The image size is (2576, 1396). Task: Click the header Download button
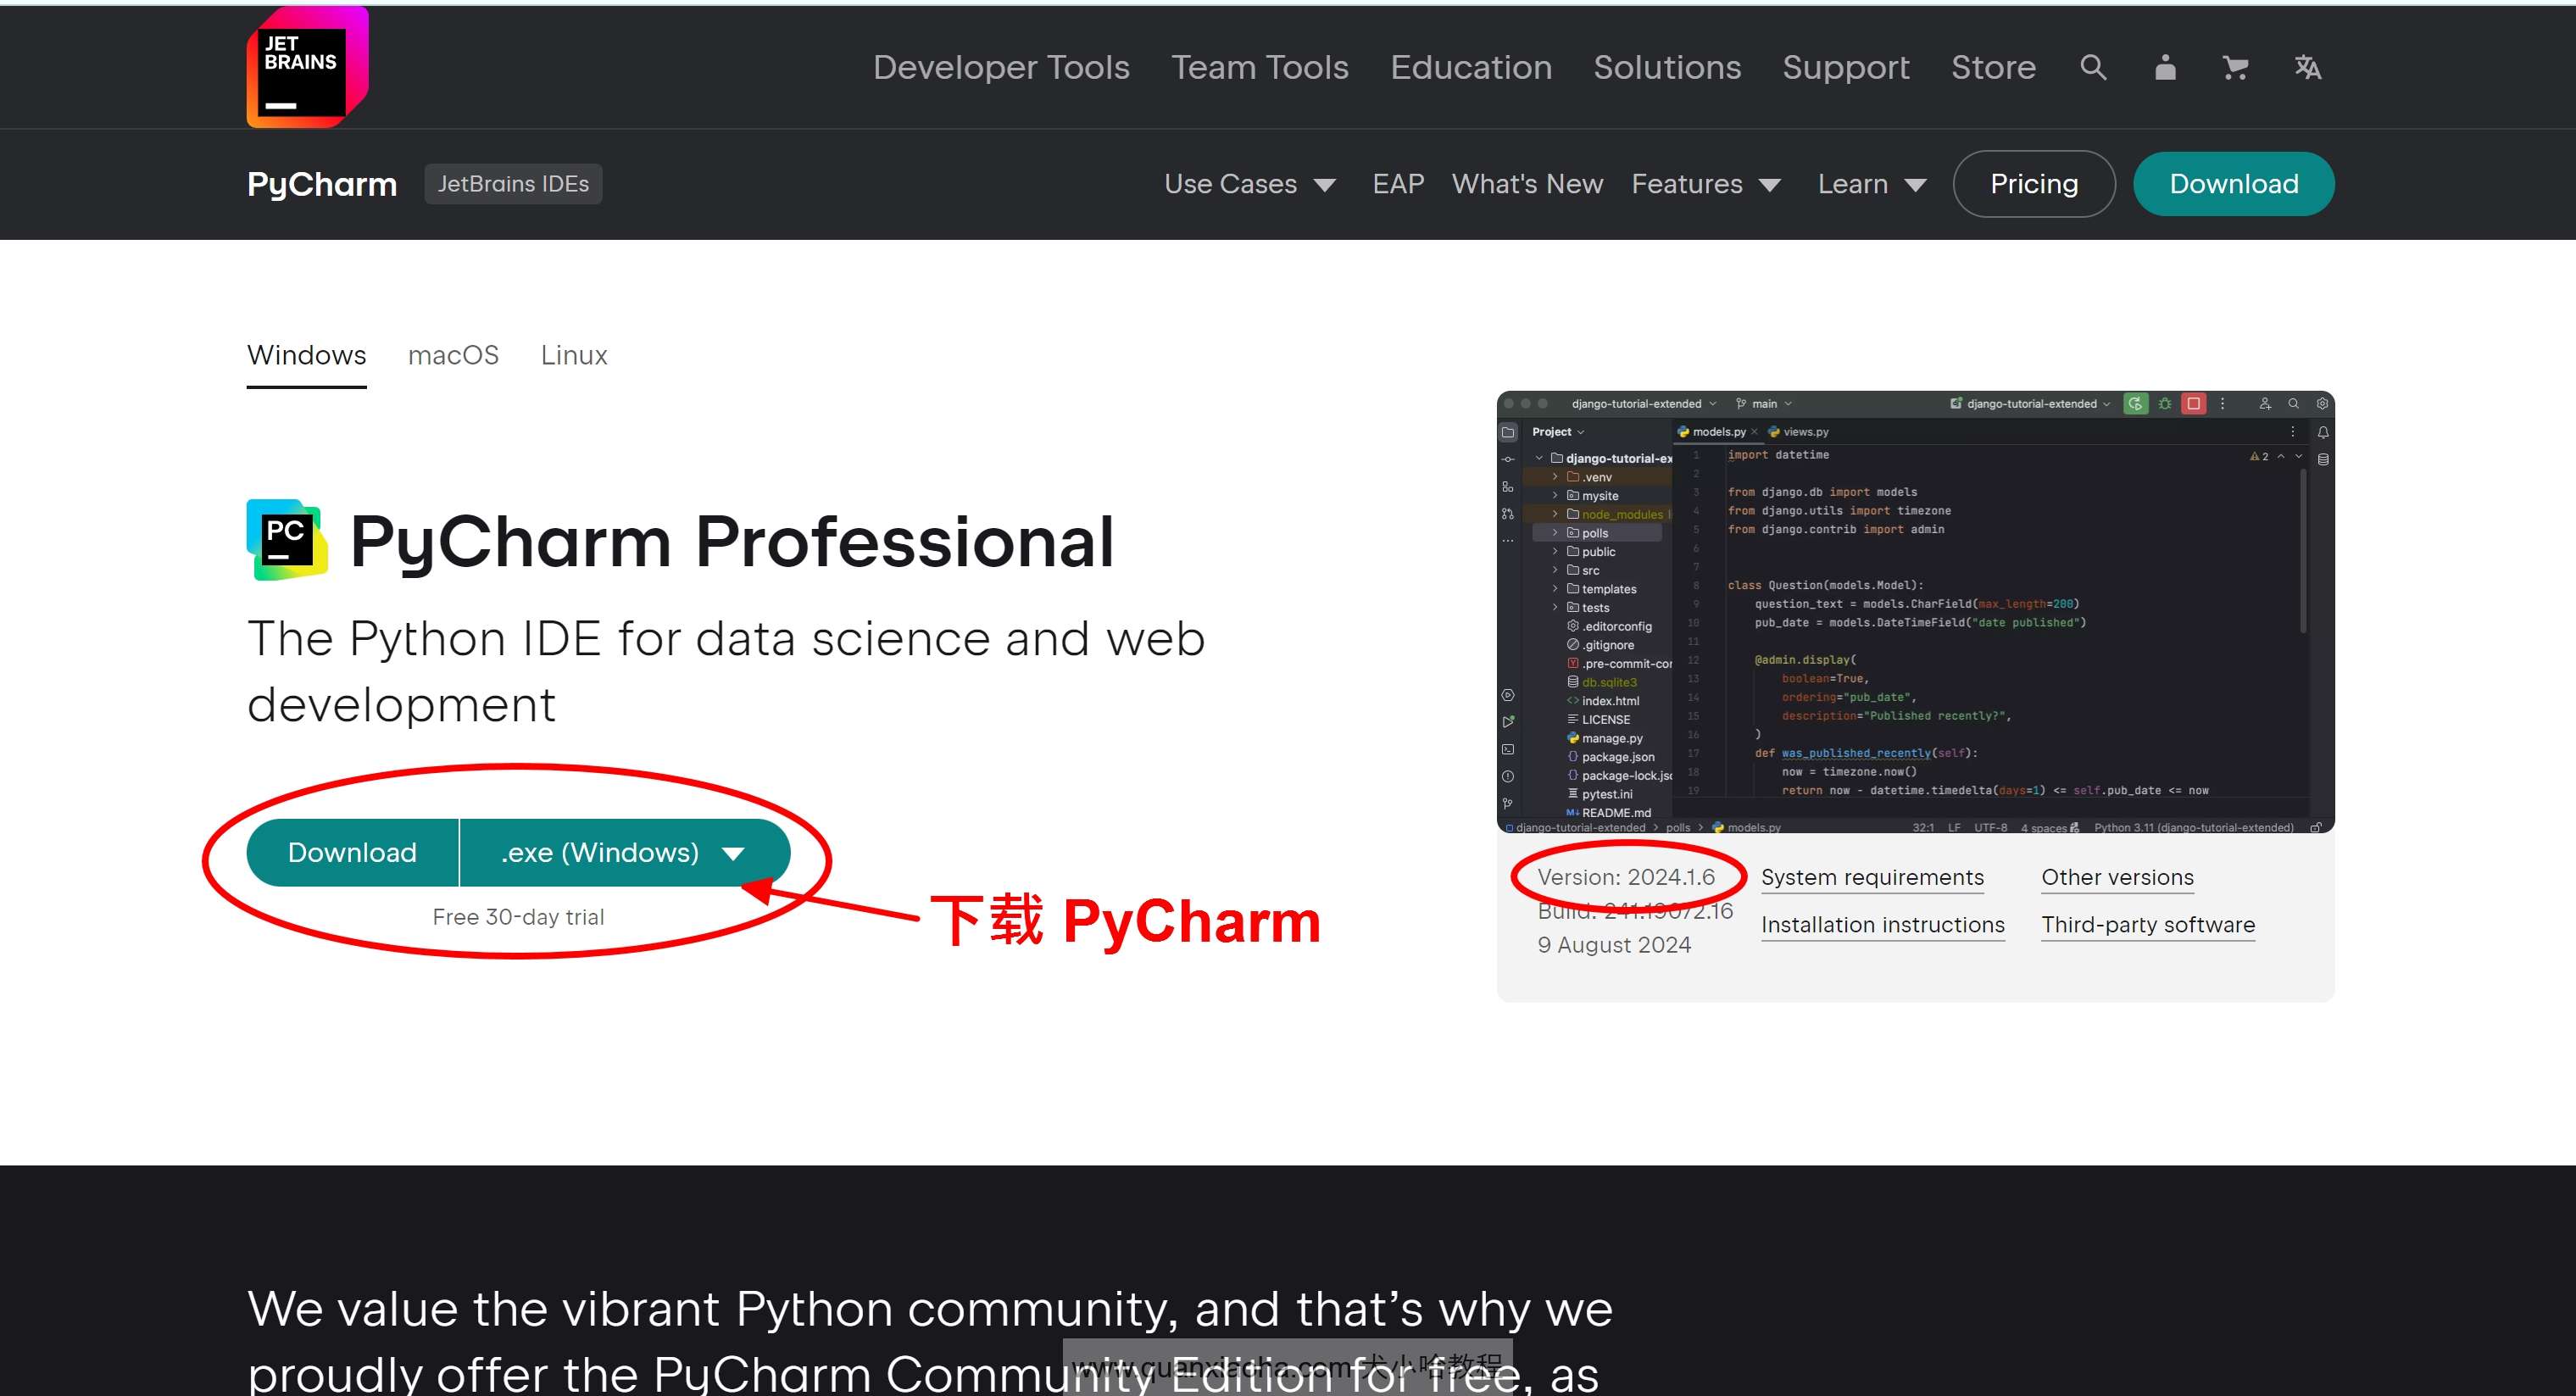[2233, 184]
